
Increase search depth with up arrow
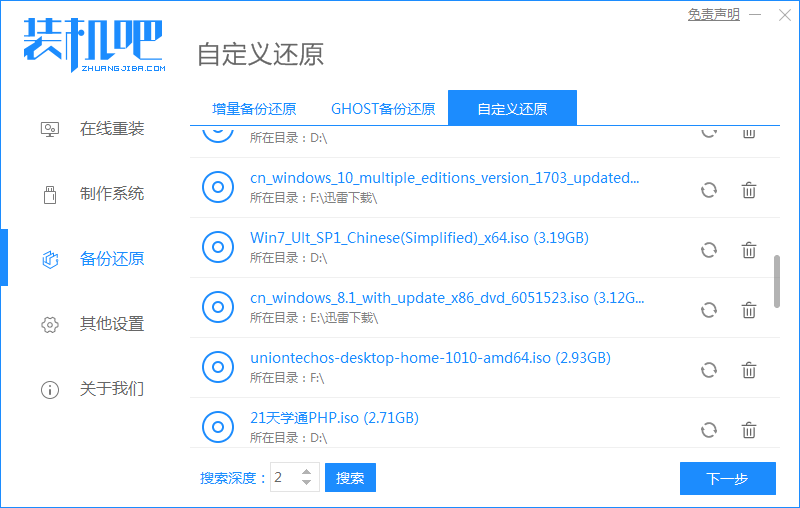(x=308, y=472)
